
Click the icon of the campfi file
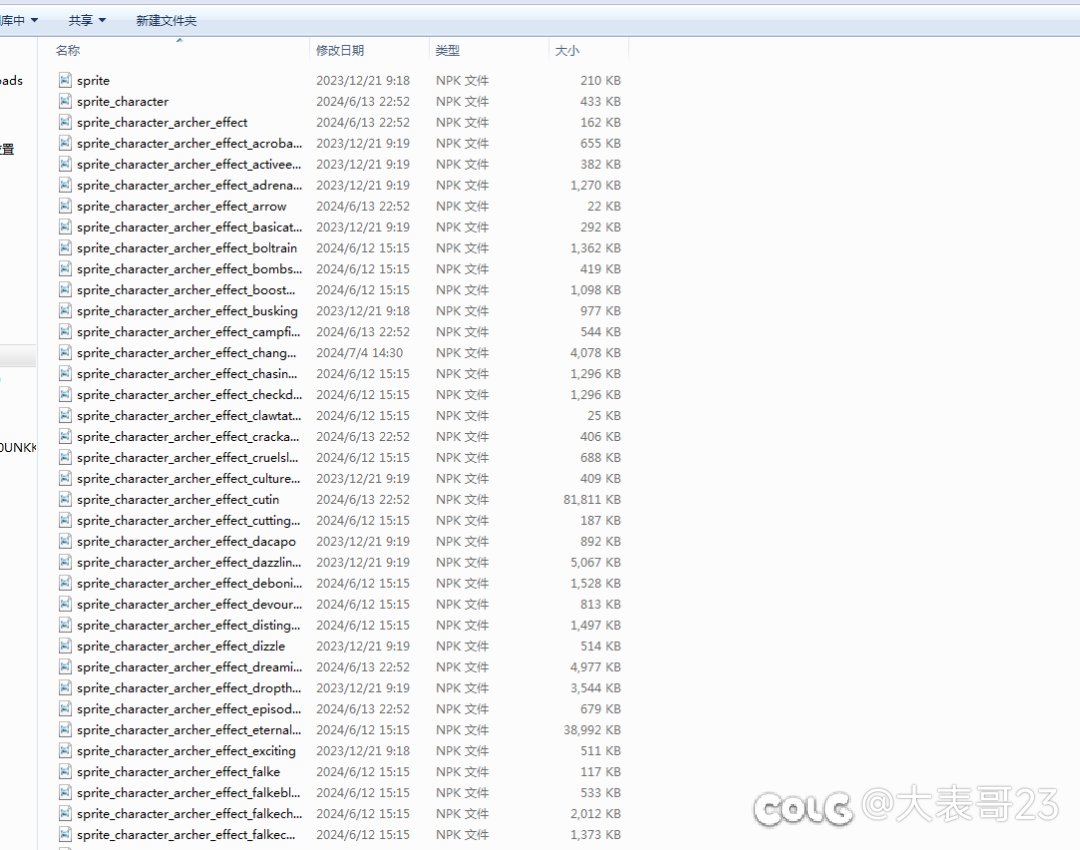pos(65,332)
